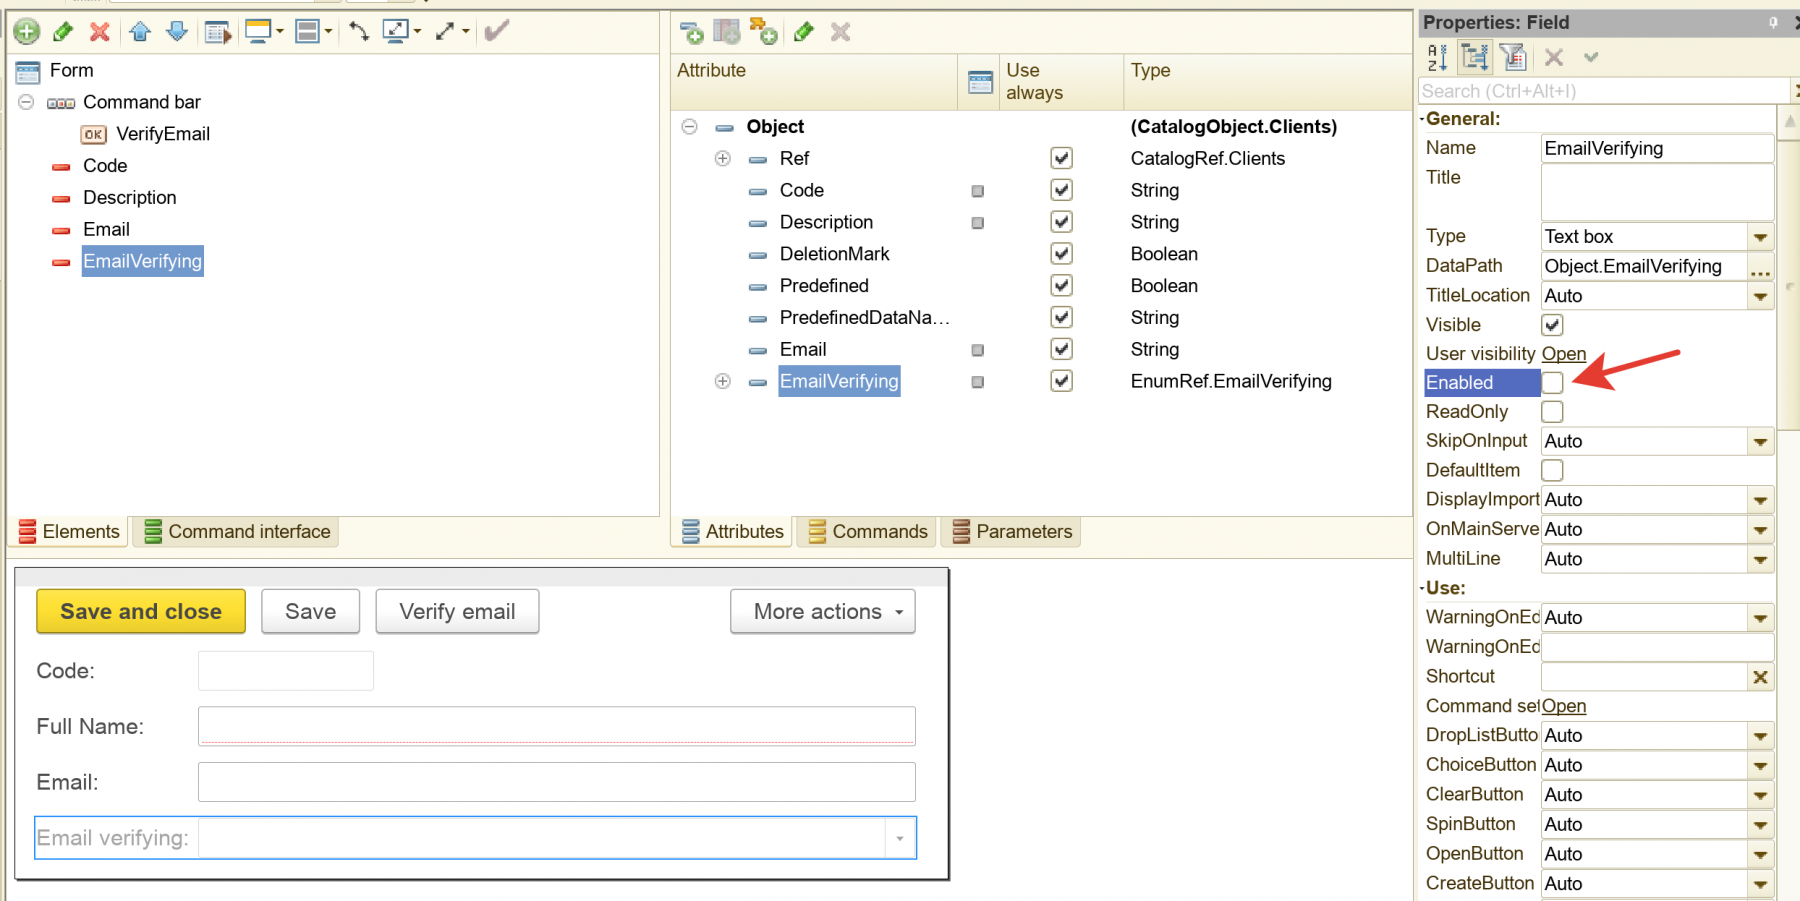Image resolution: width=1800 pixels, height=901 pixels.
Task: Click the red X delete icon in Elements toolbar
Action: pyautogui.click(x=99, y=32)
